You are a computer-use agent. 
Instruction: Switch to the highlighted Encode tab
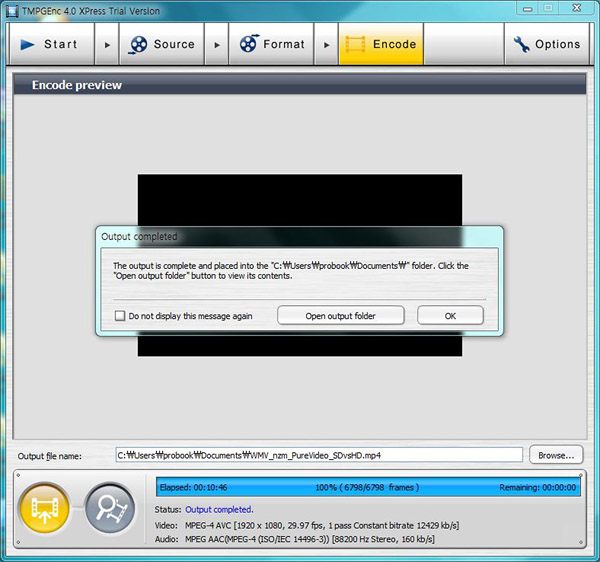tap(381, 44)
